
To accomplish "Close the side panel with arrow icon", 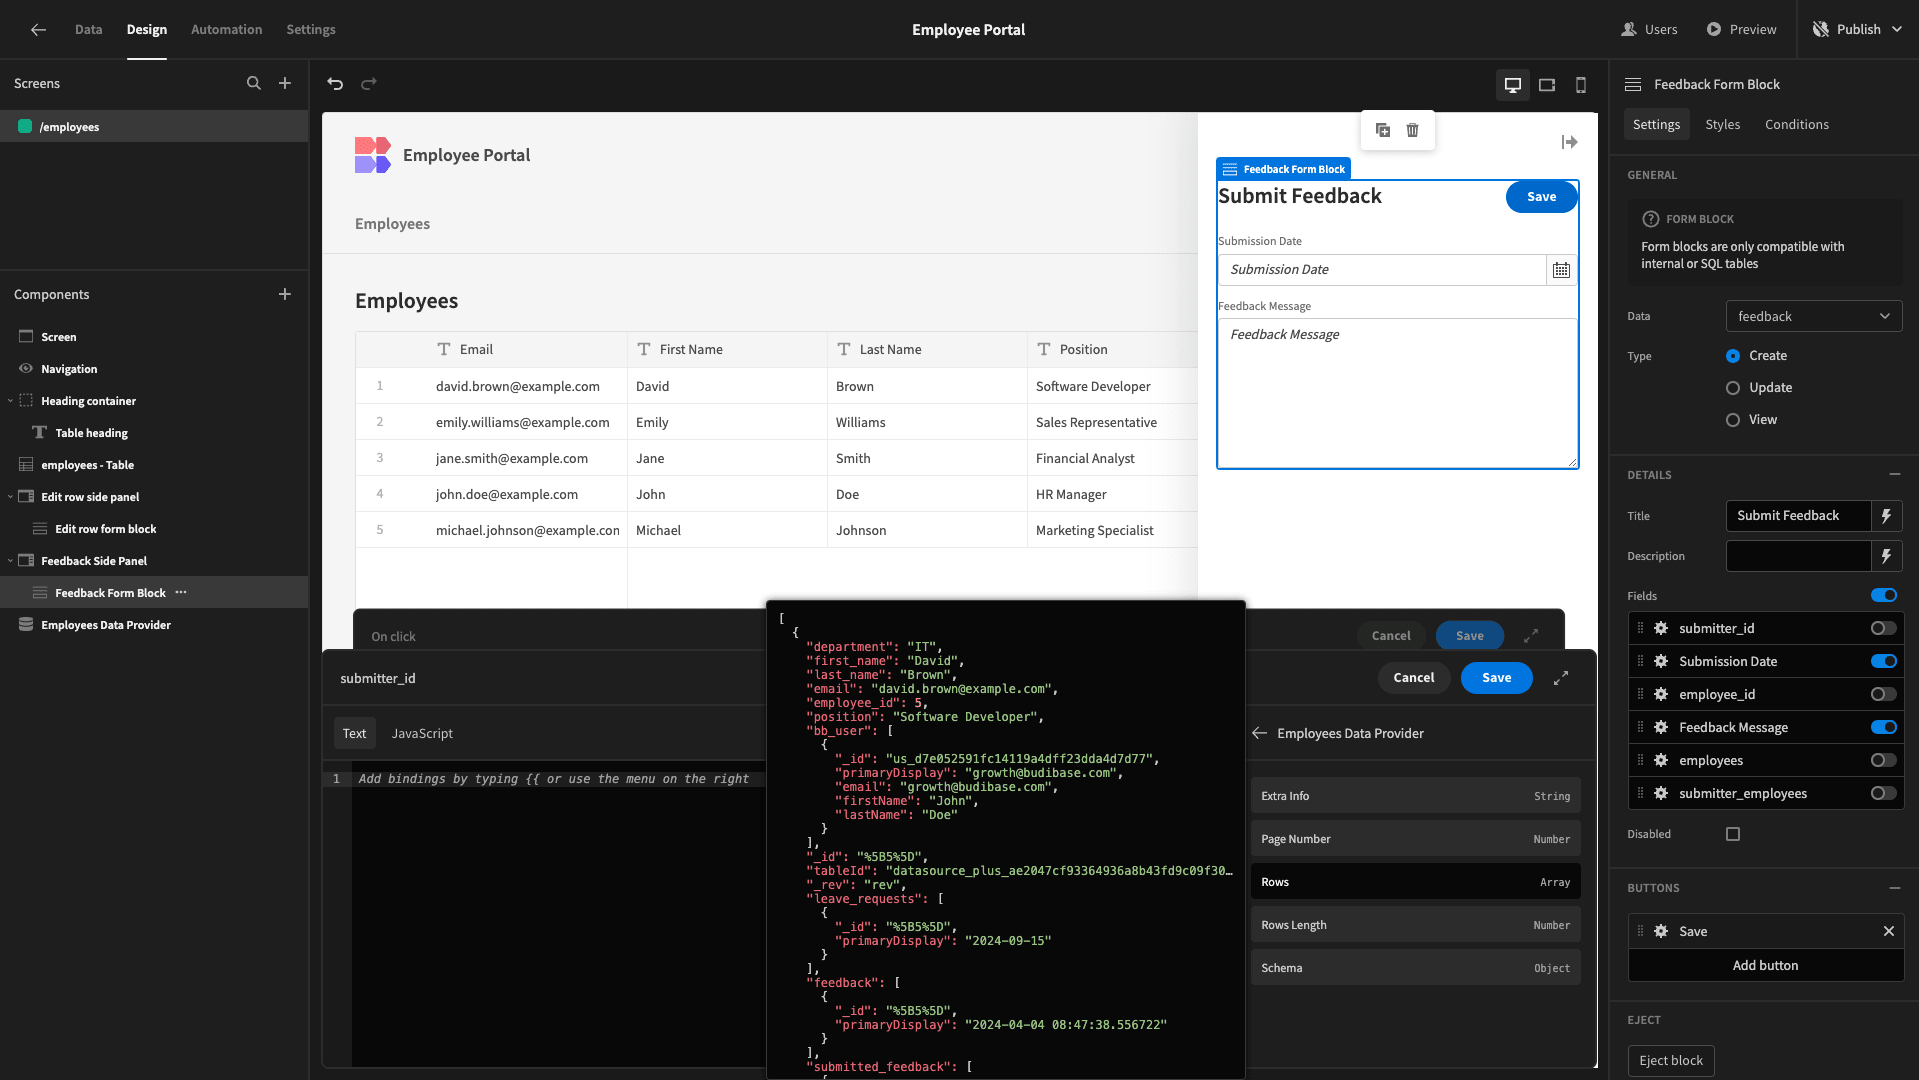I will click(x=1569, y=143).
